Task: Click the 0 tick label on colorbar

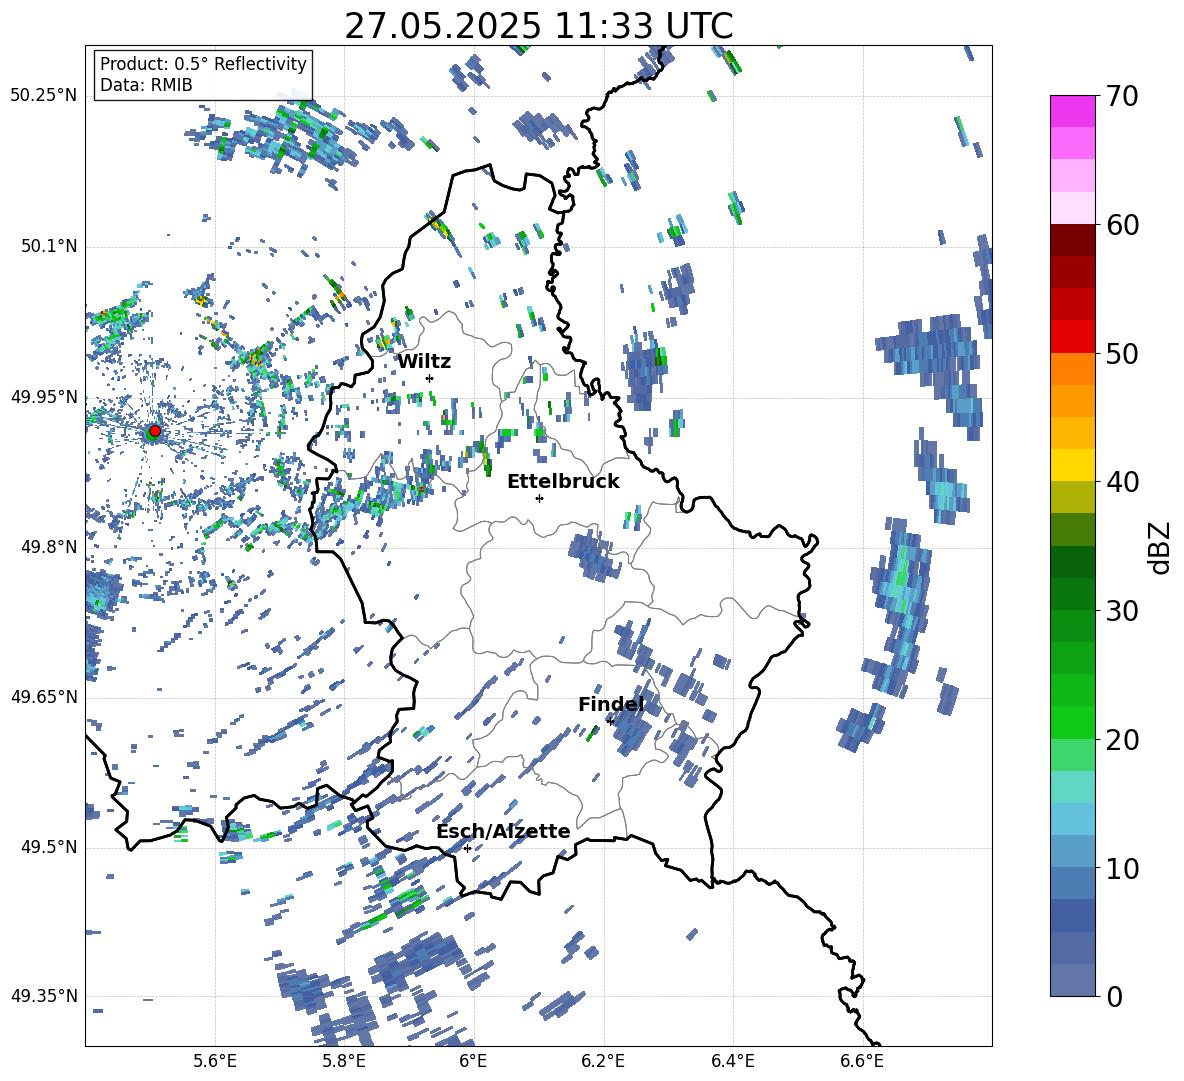Action: (1114, 996)
